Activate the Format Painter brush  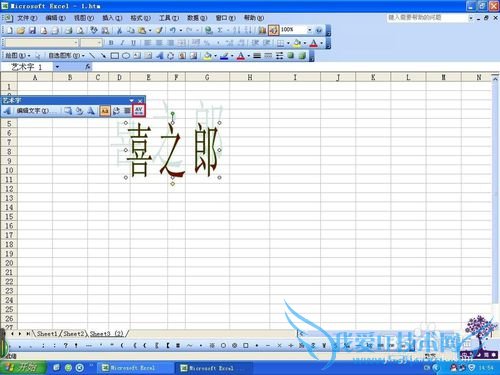(160, 31)
